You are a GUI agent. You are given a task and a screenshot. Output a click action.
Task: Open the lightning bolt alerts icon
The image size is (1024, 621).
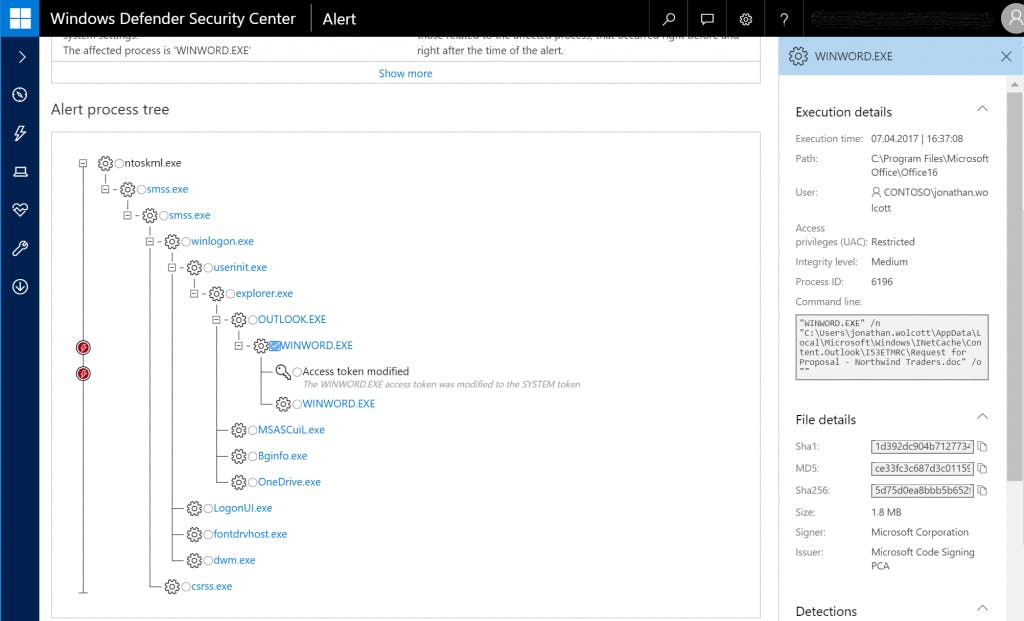point(19,134)
